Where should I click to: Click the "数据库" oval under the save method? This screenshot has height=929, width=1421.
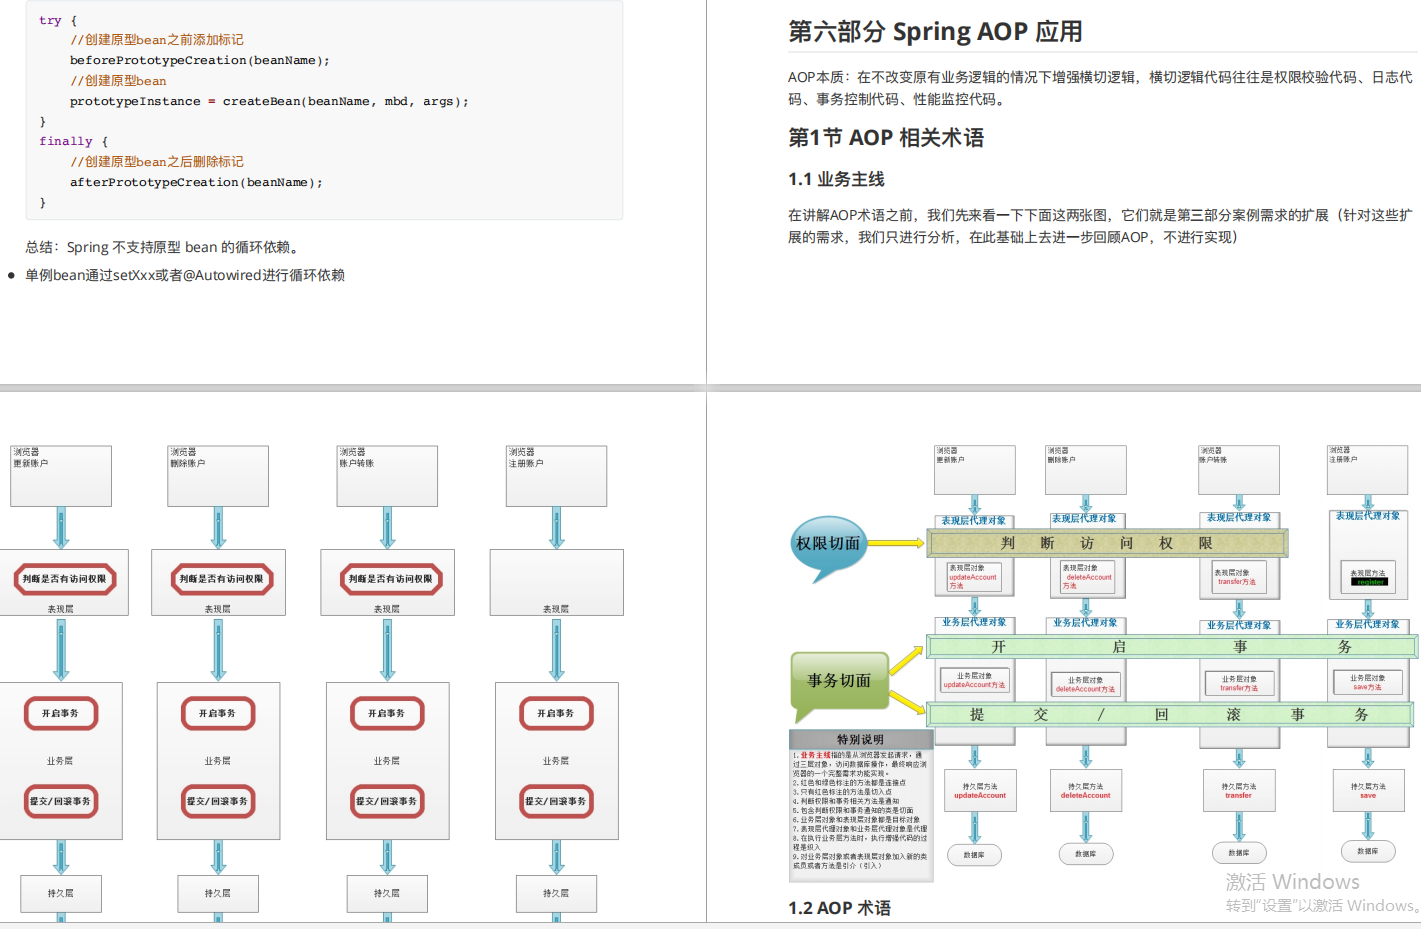[1368, 851]
